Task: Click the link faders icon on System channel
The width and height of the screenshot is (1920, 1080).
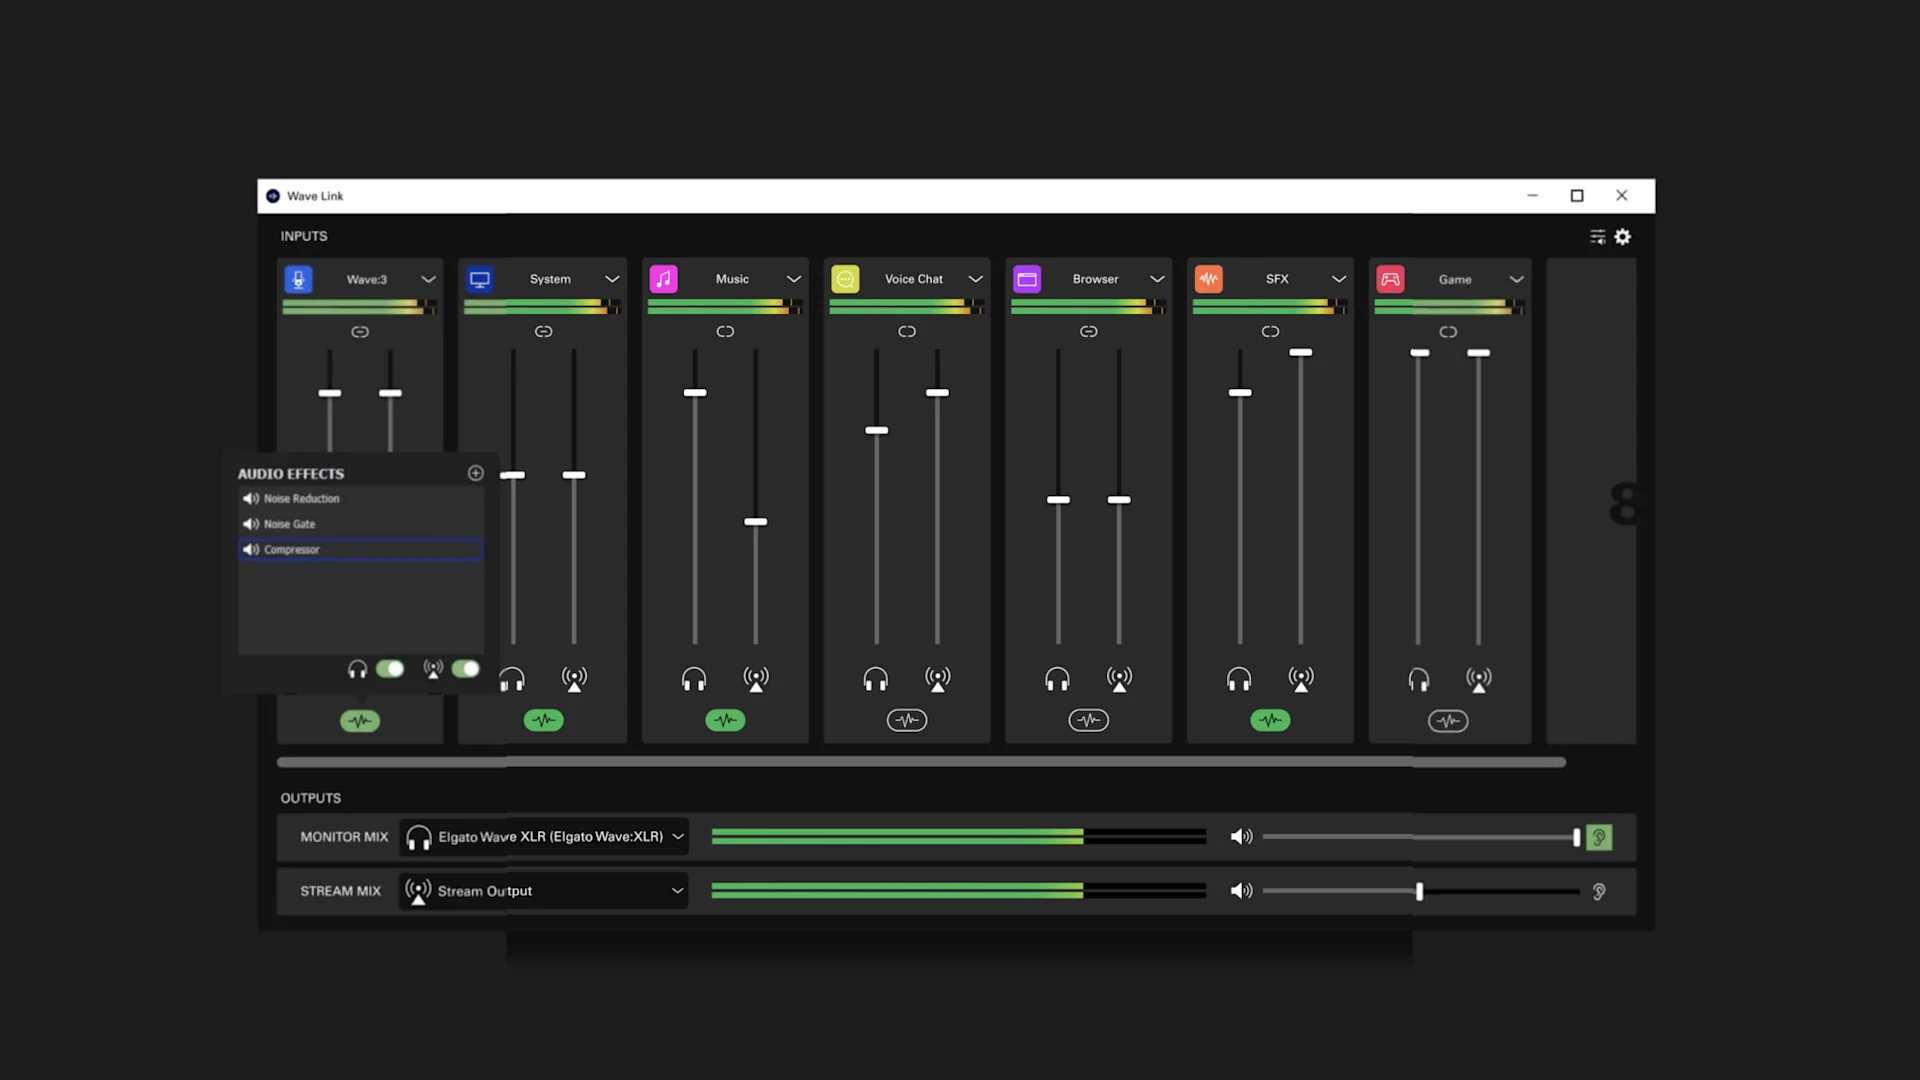Action: (543, 331)
